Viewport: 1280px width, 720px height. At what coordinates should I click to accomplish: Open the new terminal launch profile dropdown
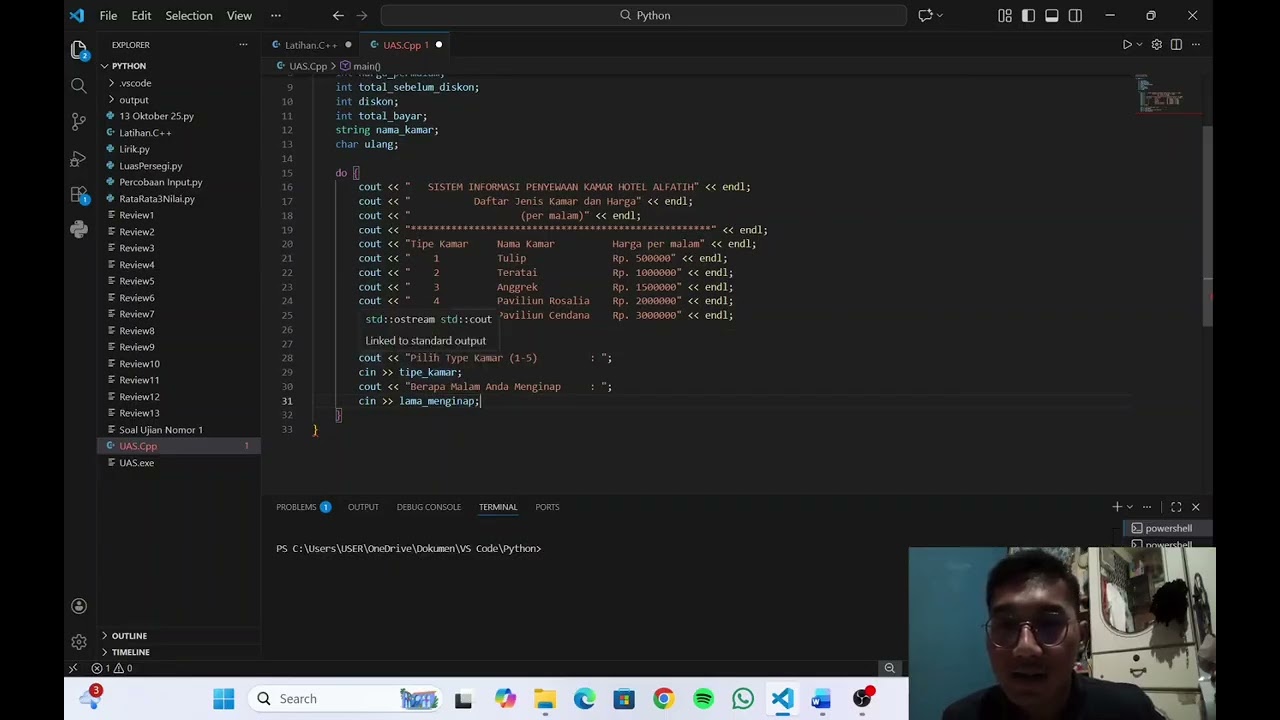click(x=1130, y=507)
